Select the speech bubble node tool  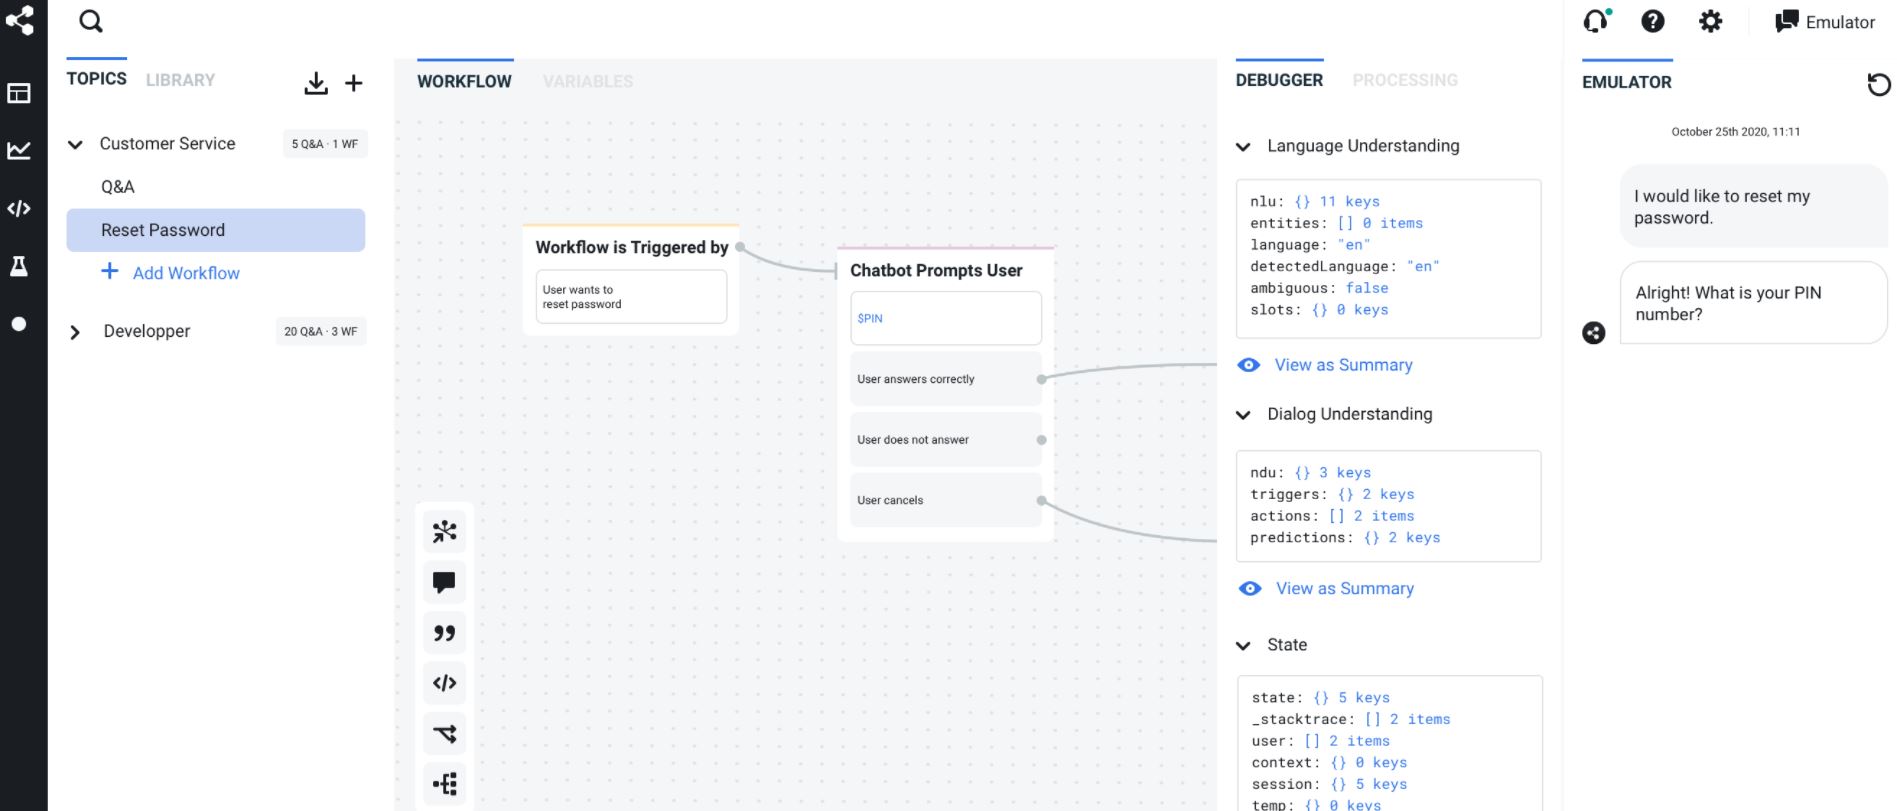[445, 582]
